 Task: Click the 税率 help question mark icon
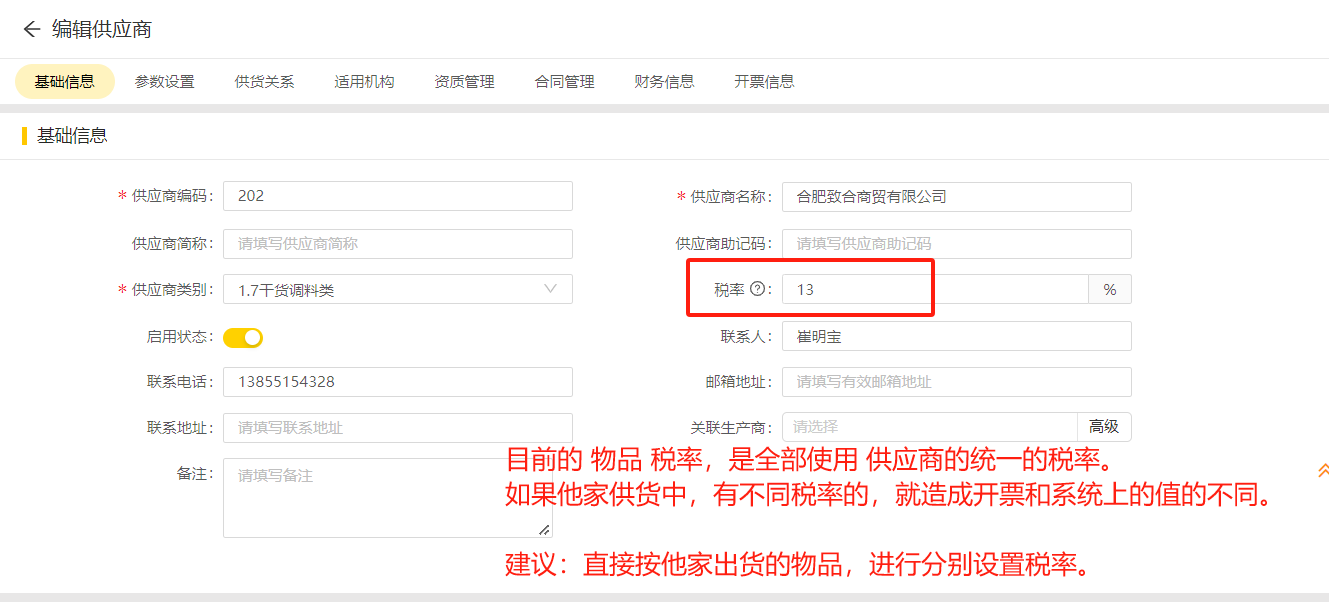pyautogui.click(x=757, y=289)
